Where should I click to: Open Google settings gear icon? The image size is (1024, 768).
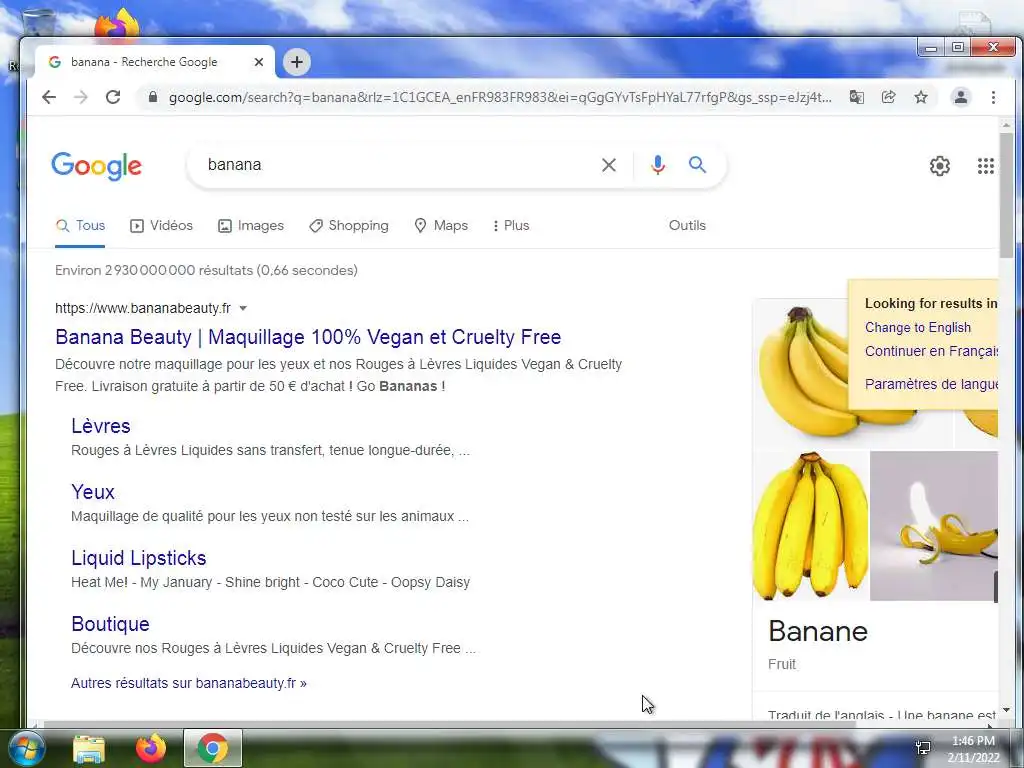940,166
